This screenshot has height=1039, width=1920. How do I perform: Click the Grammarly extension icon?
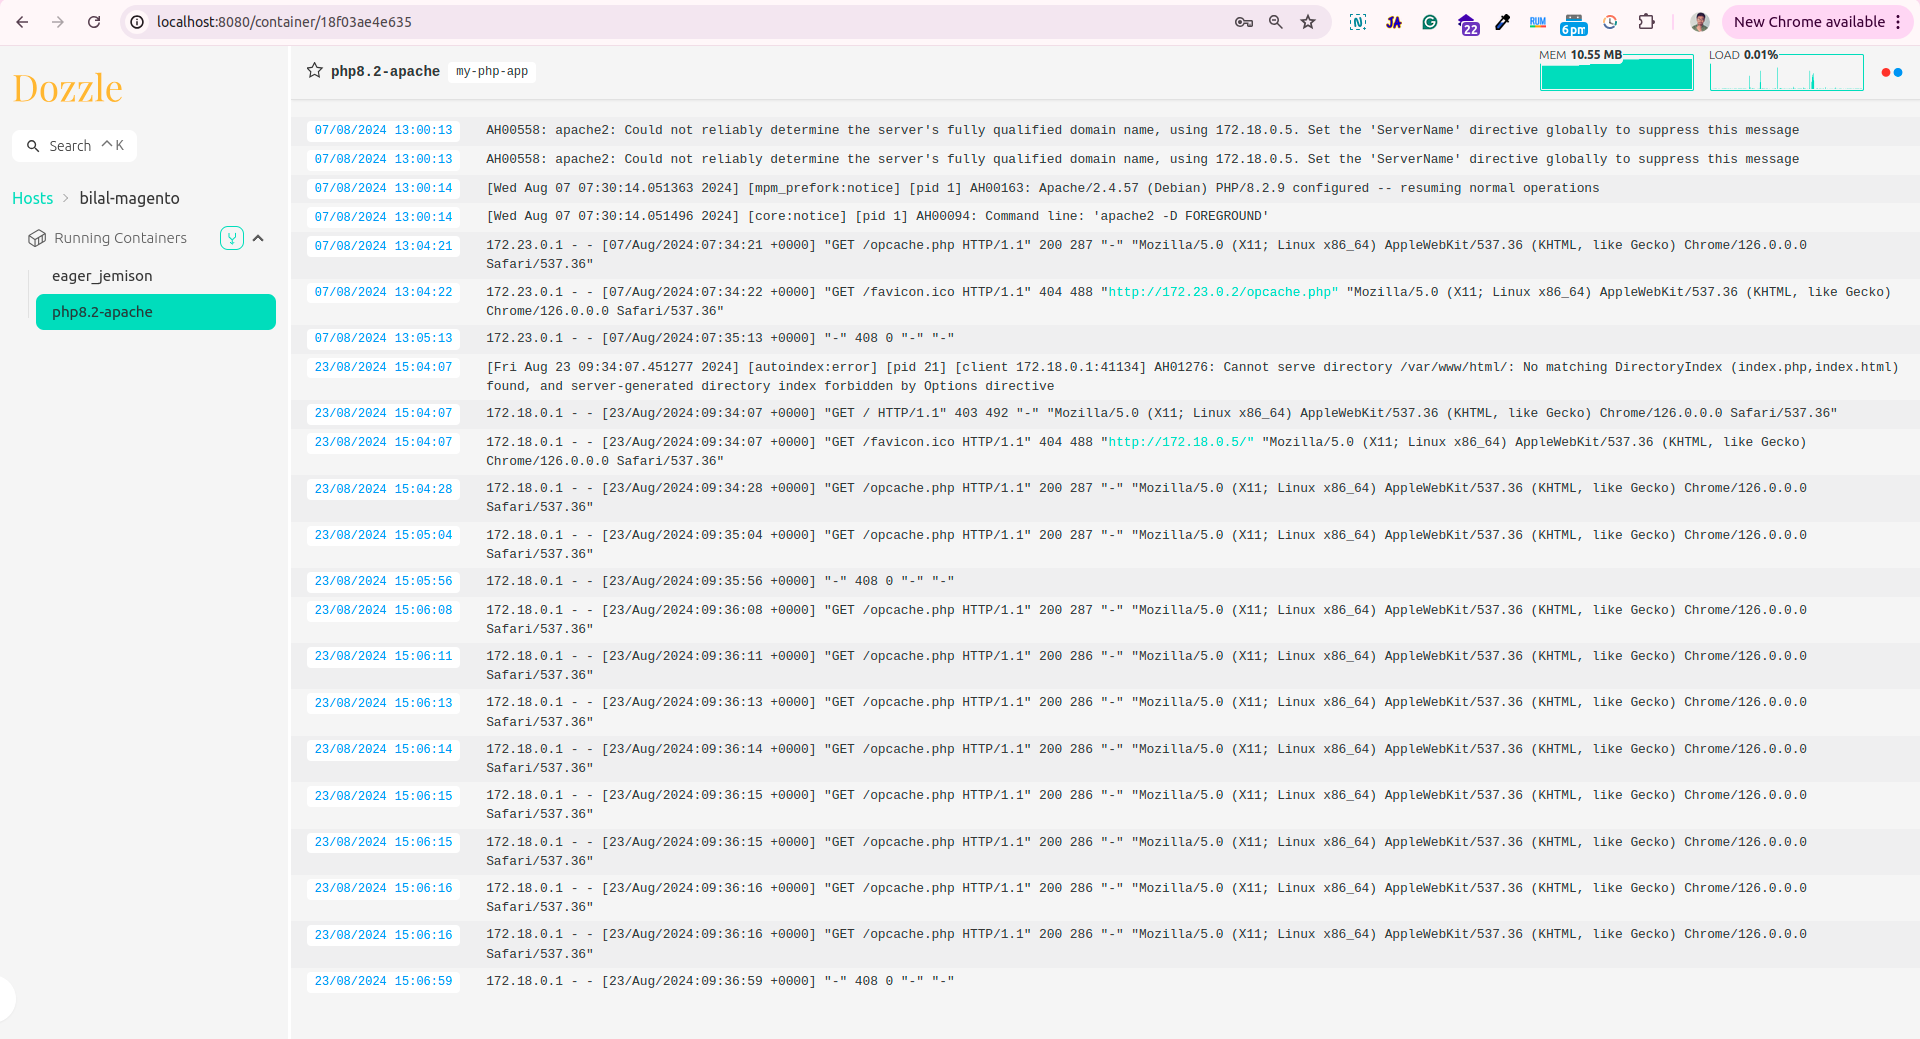tap(1430, 22)
